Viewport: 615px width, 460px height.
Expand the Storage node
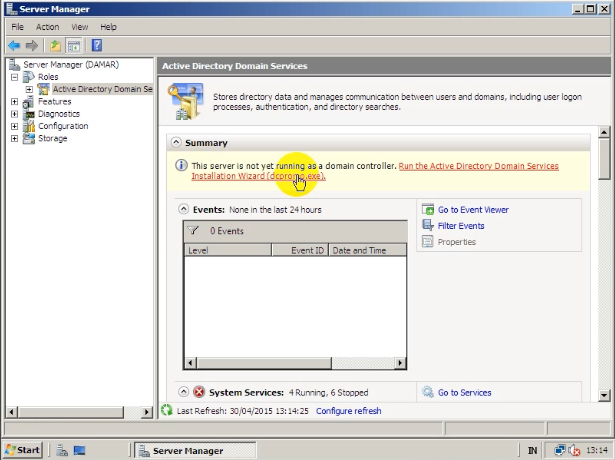[15, 138]
